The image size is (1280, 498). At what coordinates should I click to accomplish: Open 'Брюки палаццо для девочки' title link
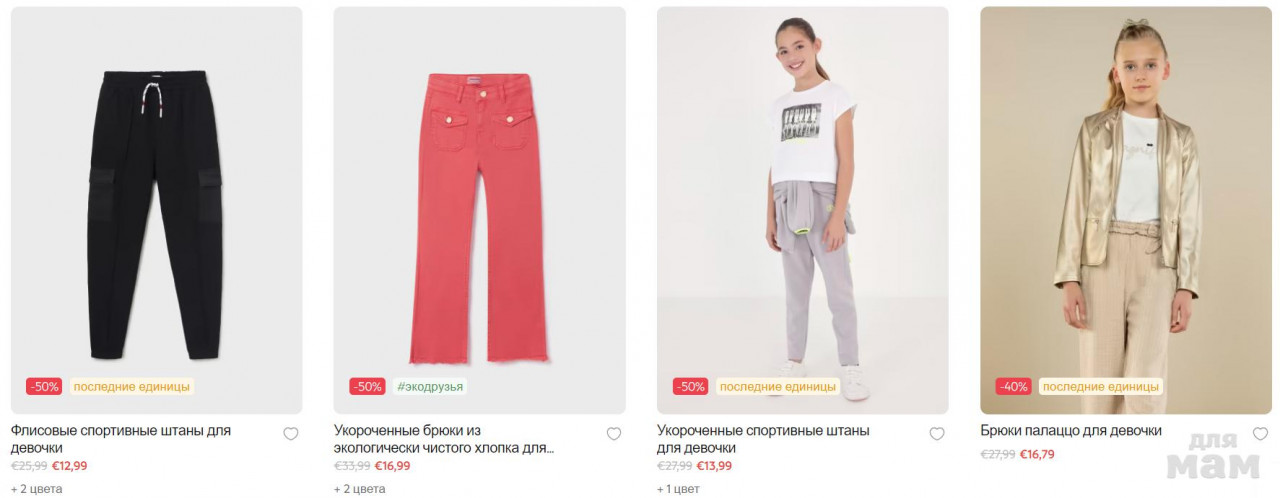point(1071,431)
